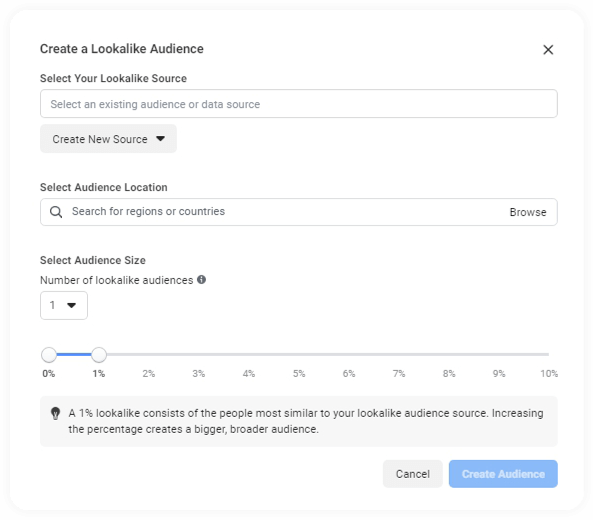Viewport: 593px width, 520px height.
Task: Click the info icon beside lookalike audiences
Action: (x=202, y=279)
